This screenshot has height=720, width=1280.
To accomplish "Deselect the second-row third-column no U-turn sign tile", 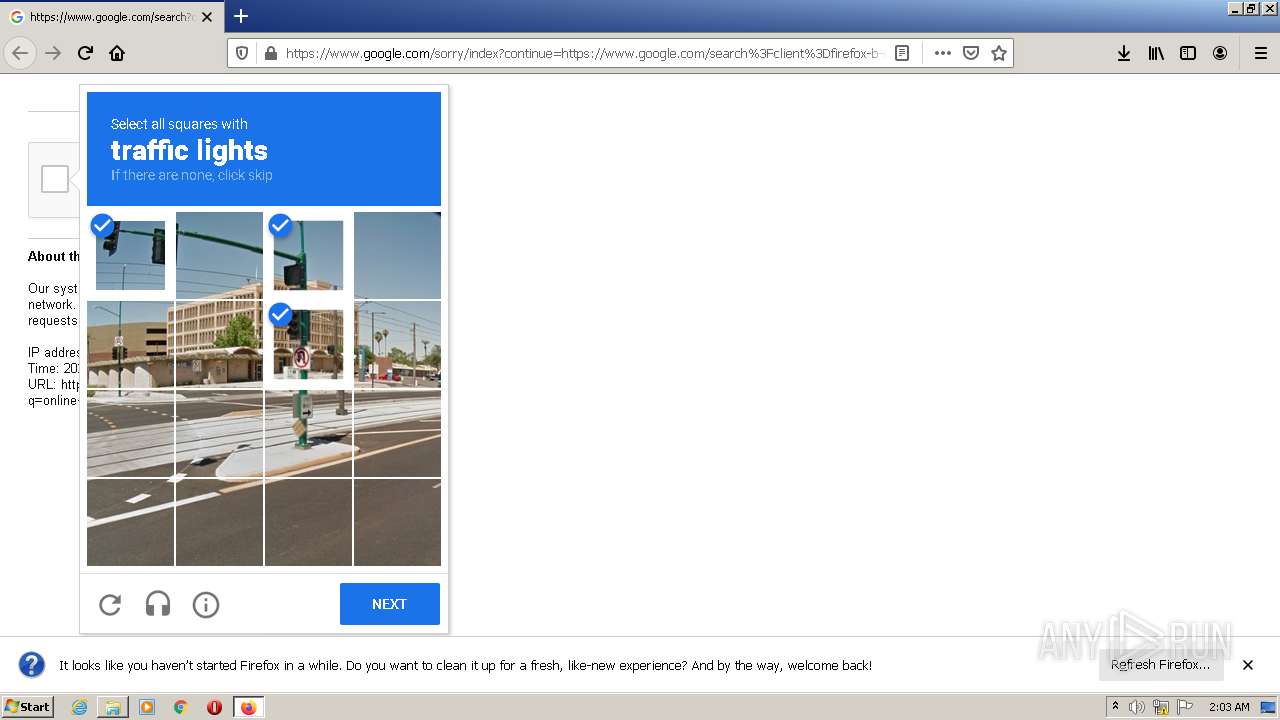I will coord(308,344).
